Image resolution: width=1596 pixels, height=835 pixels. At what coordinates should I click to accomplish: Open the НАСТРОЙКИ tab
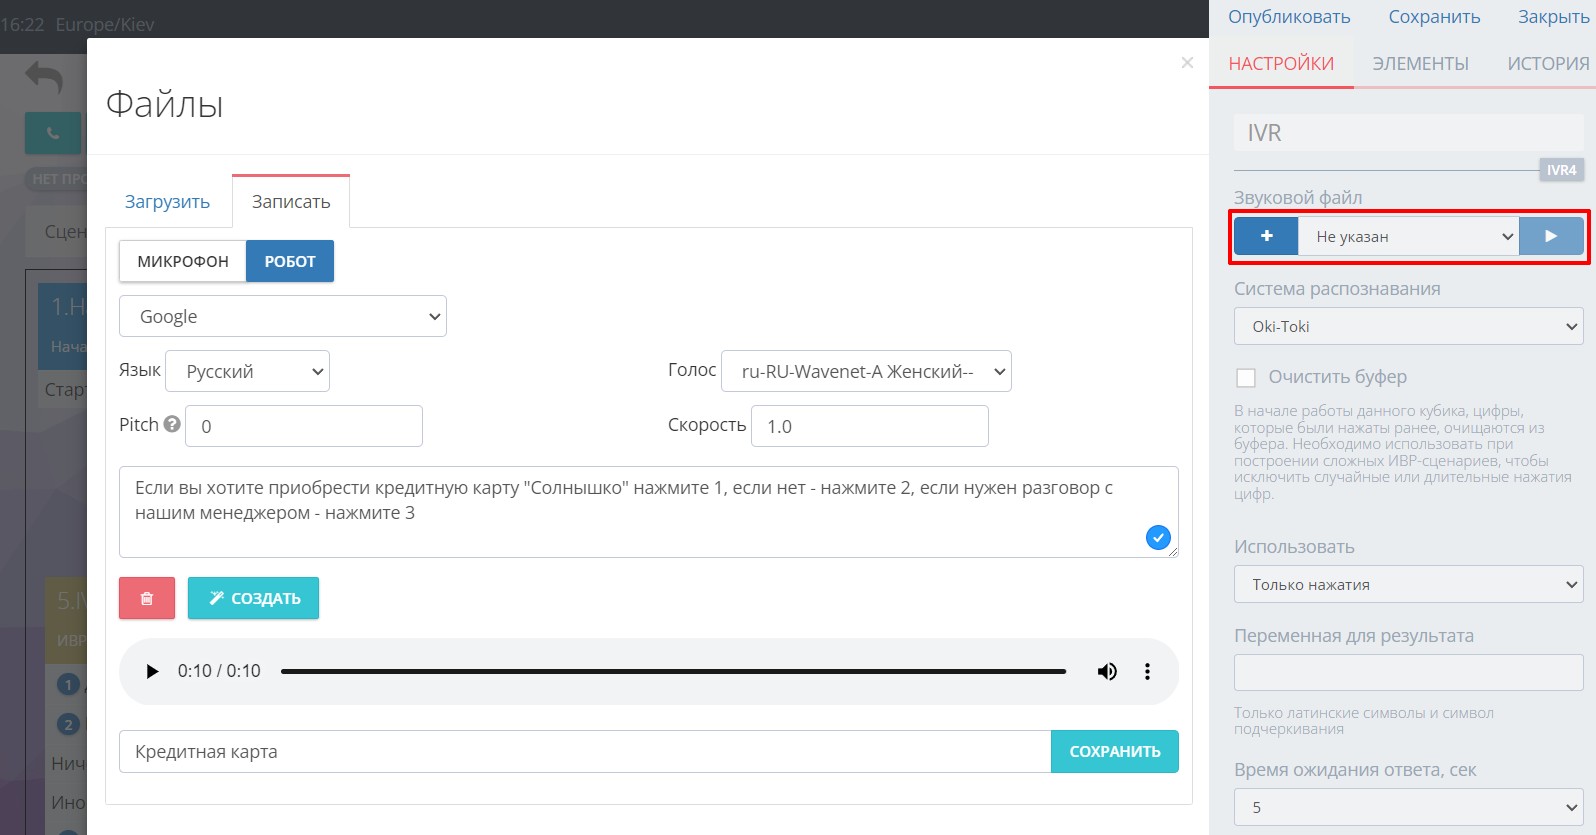point(1281,64)
